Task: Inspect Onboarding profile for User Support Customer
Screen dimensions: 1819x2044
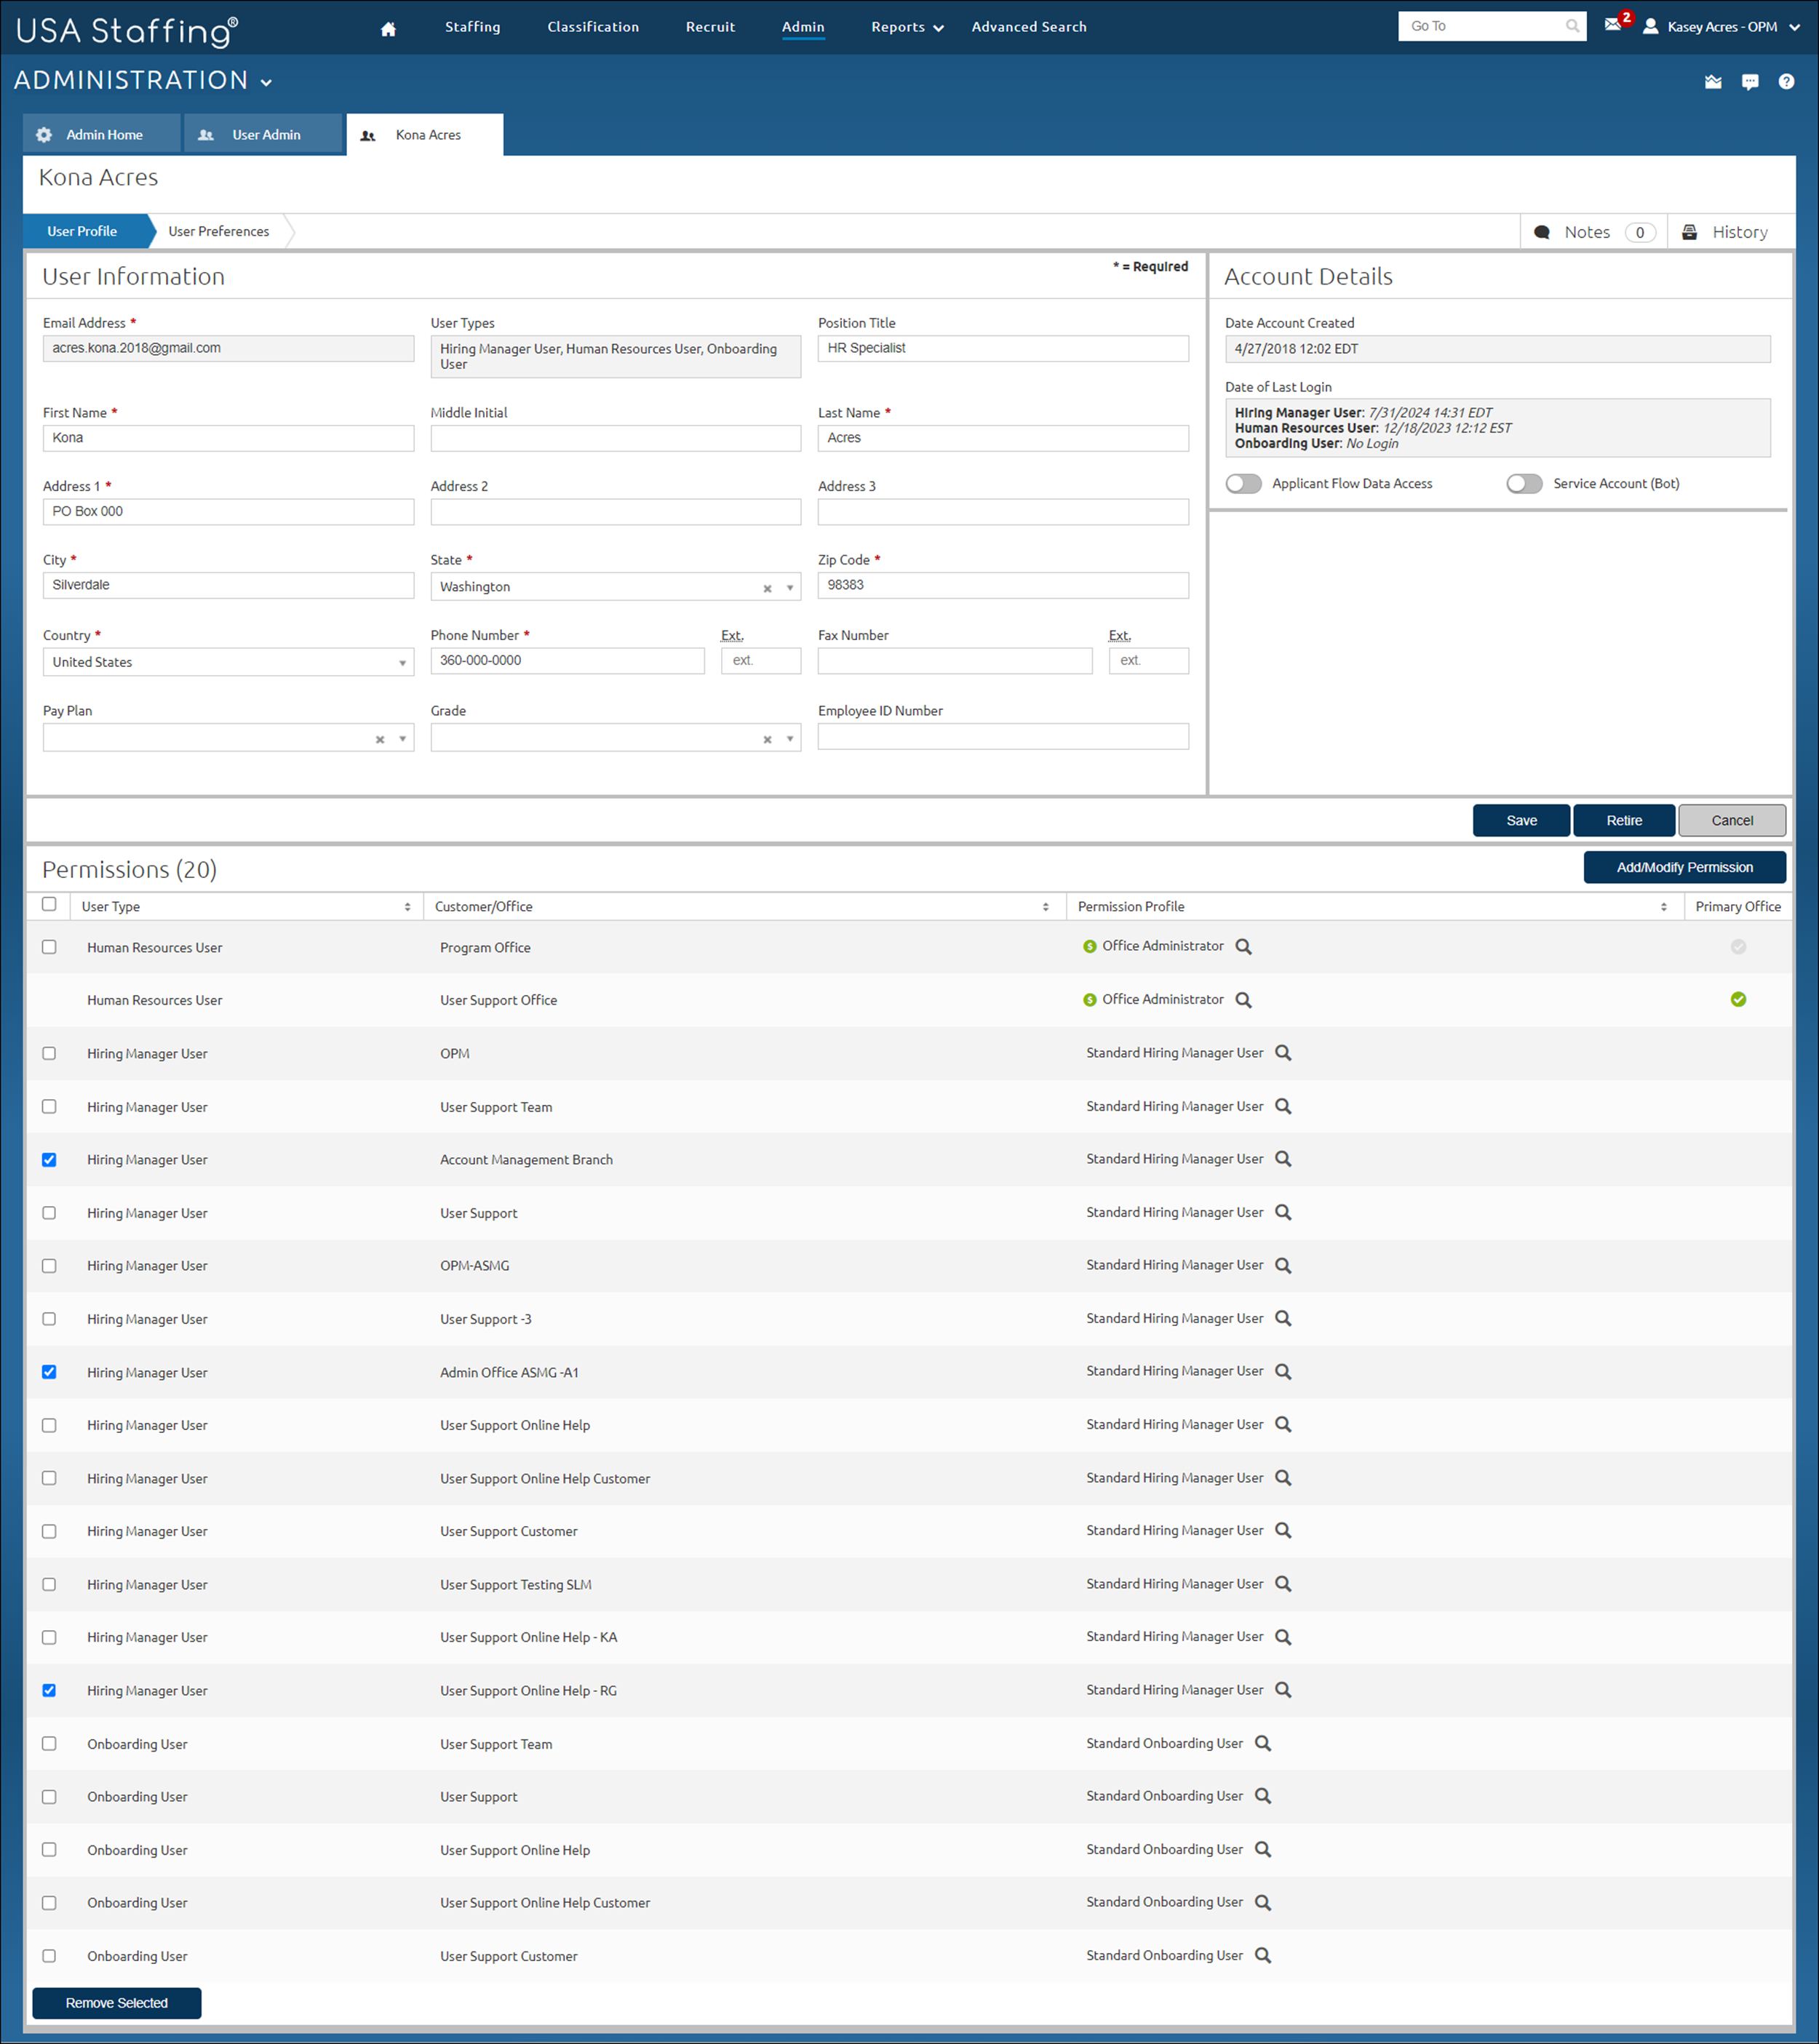Action: click(x=1263, y=1955)
